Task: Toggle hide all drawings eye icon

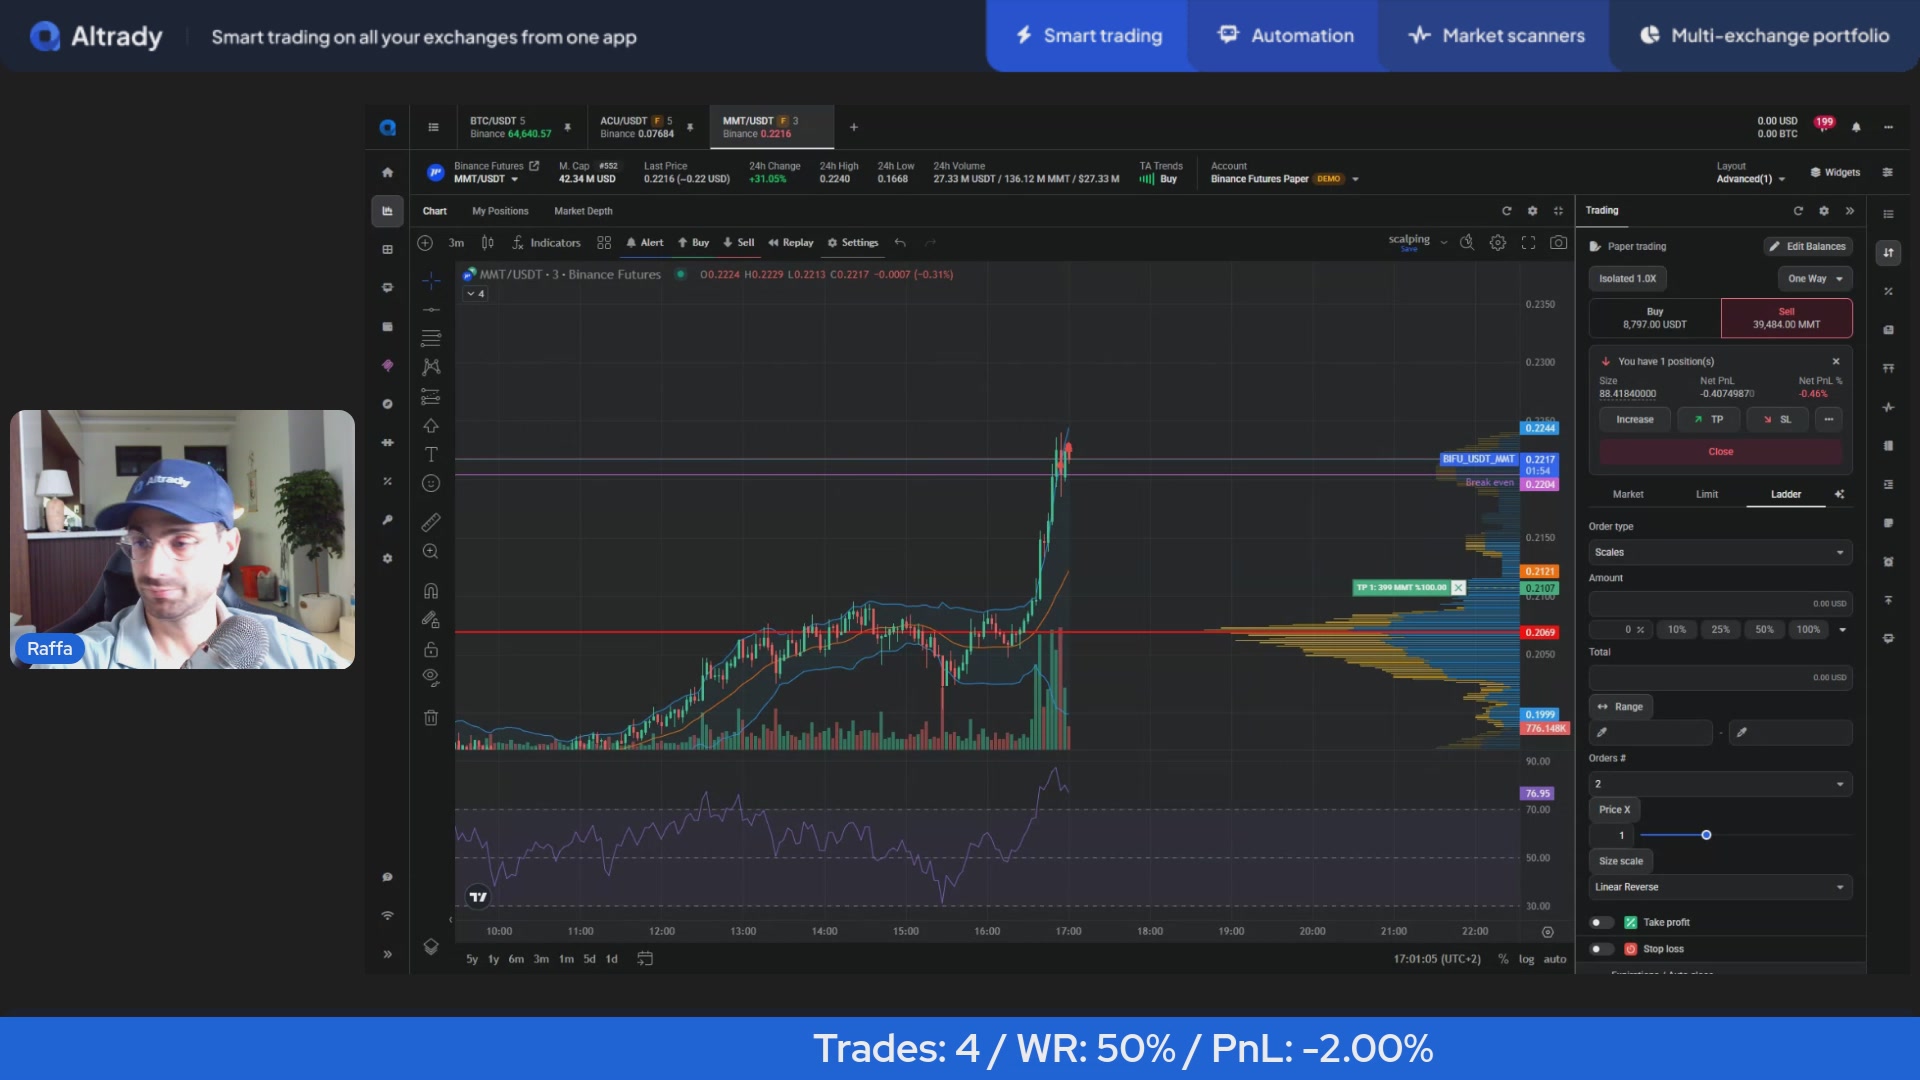Action: pos(431,677)
